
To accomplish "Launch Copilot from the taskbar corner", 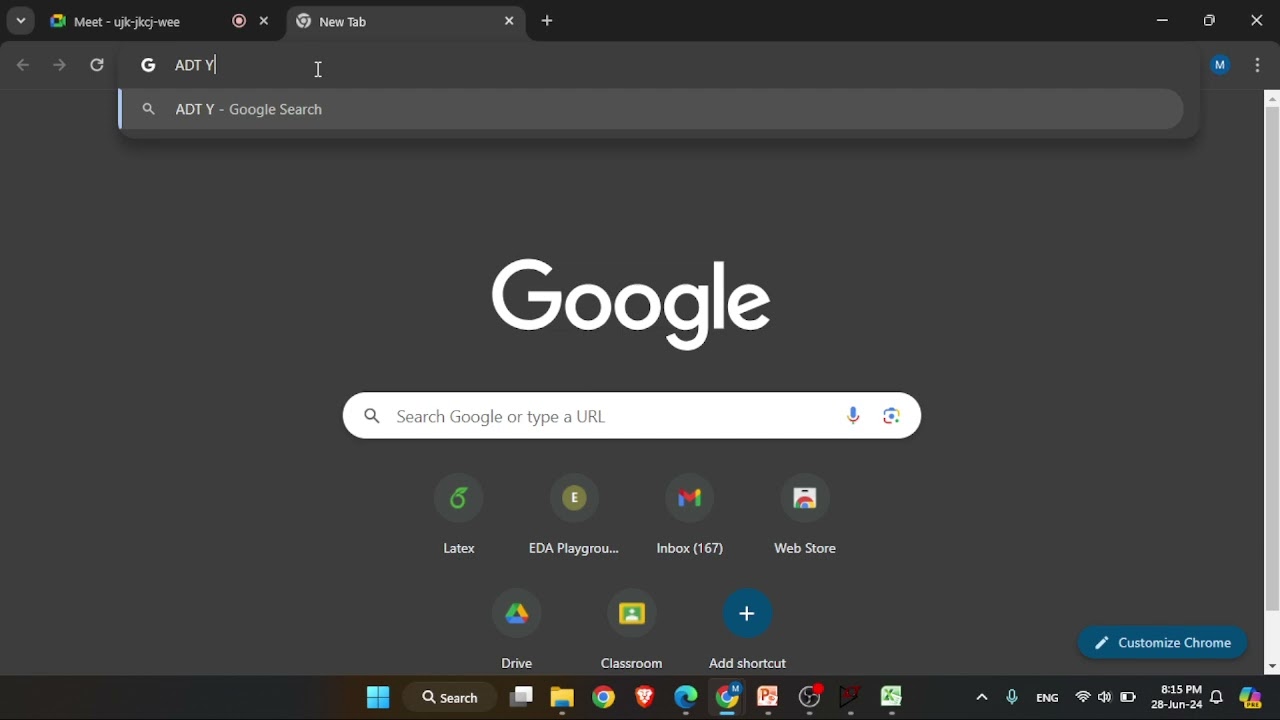I will coord(1252,698).
